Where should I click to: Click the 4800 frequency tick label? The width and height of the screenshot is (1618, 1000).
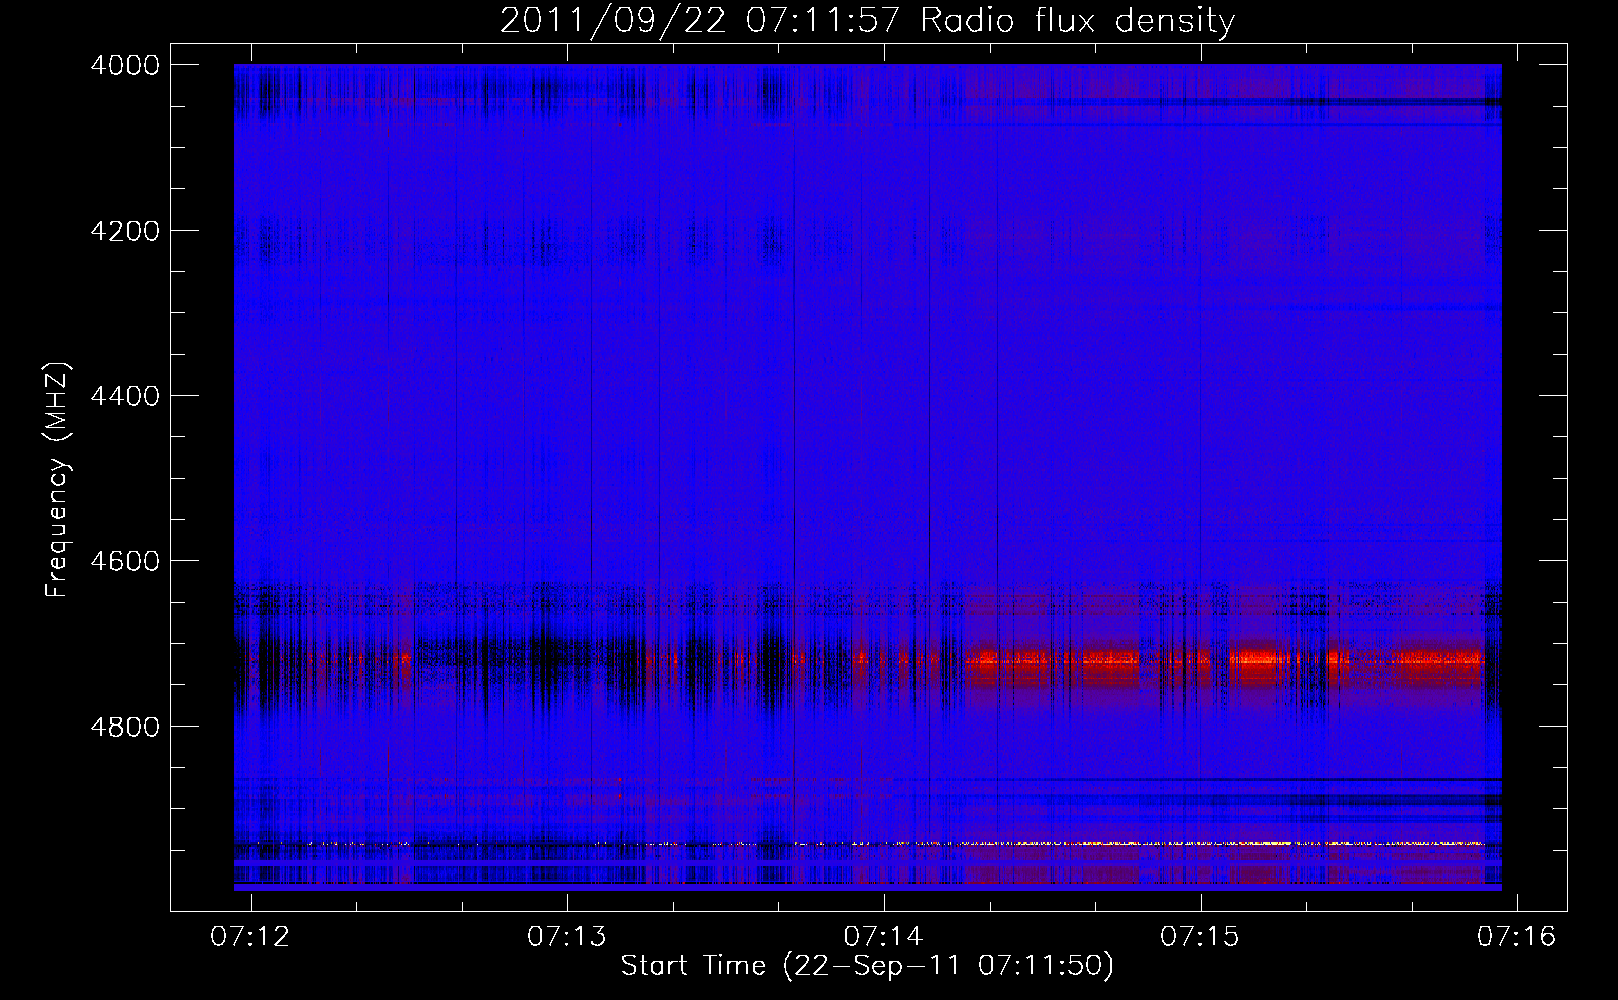[x=125, y=727]
